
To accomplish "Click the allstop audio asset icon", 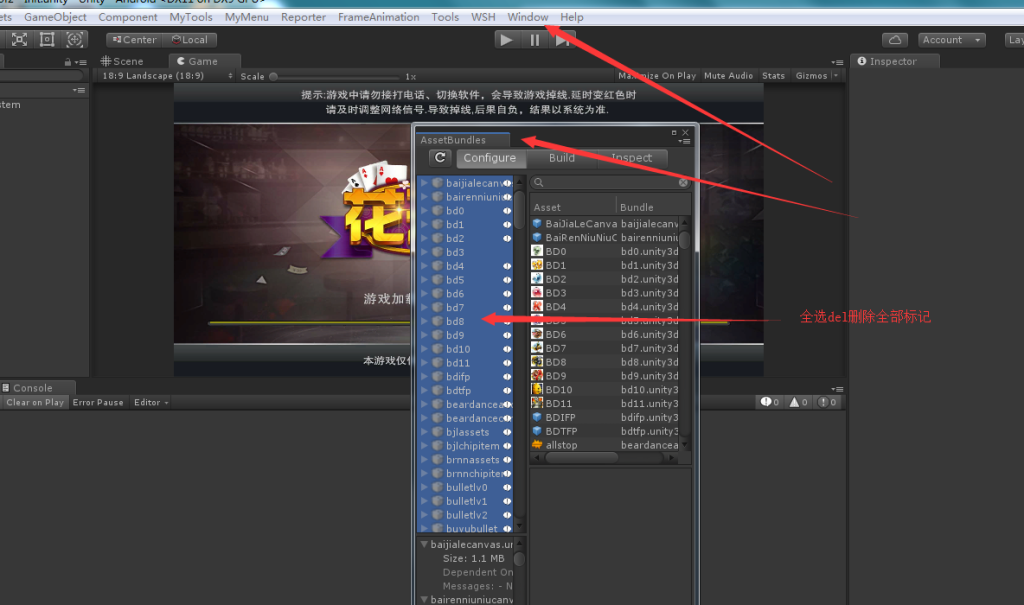I will (537, 444).
